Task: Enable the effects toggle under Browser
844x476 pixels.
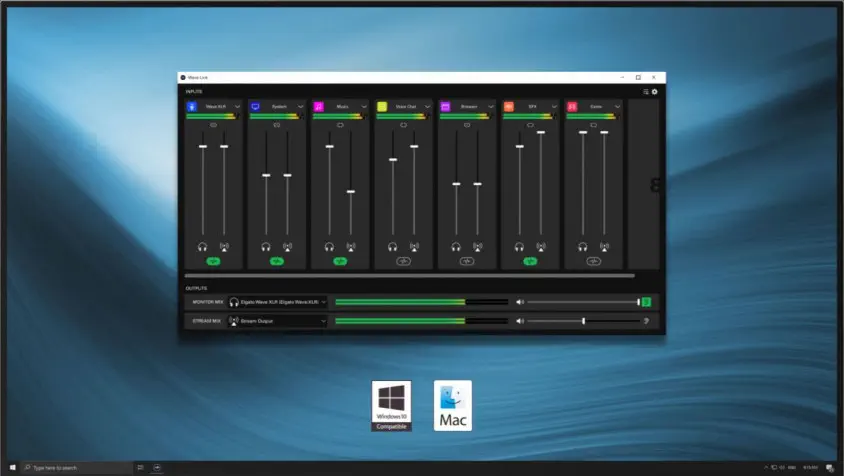Action: click(x=467, y=261)
